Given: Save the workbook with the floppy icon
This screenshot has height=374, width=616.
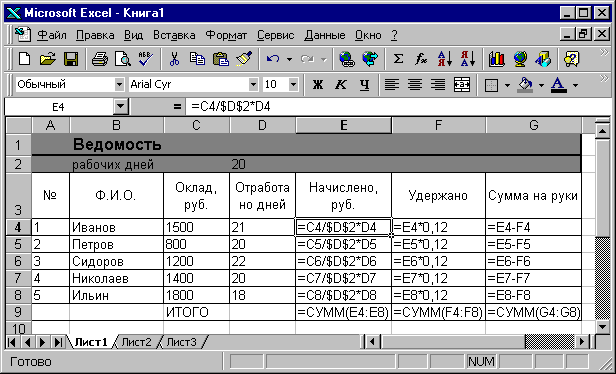Looking at the screenshot, I should [x=71, y=59].
